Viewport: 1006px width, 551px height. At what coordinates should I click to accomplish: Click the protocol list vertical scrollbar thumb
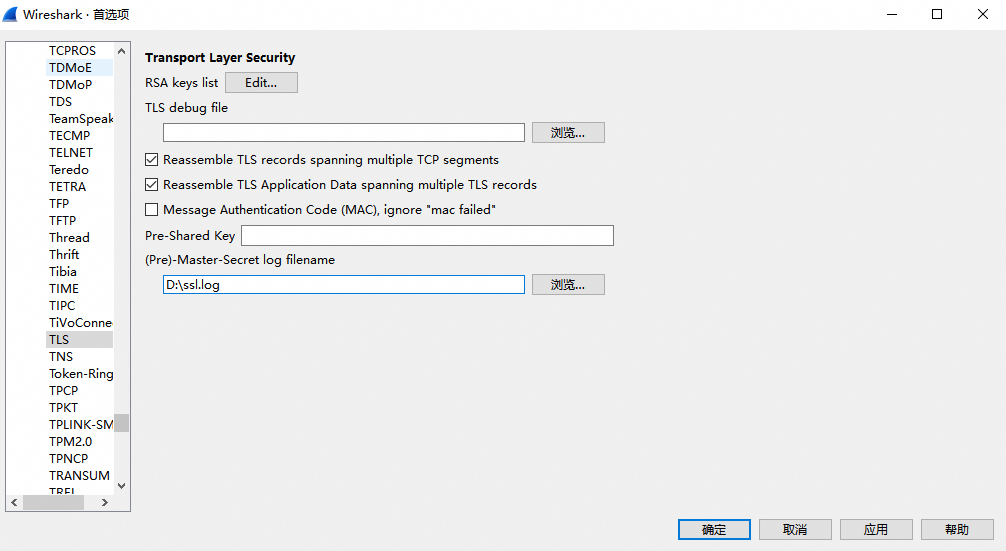[121, 423]
